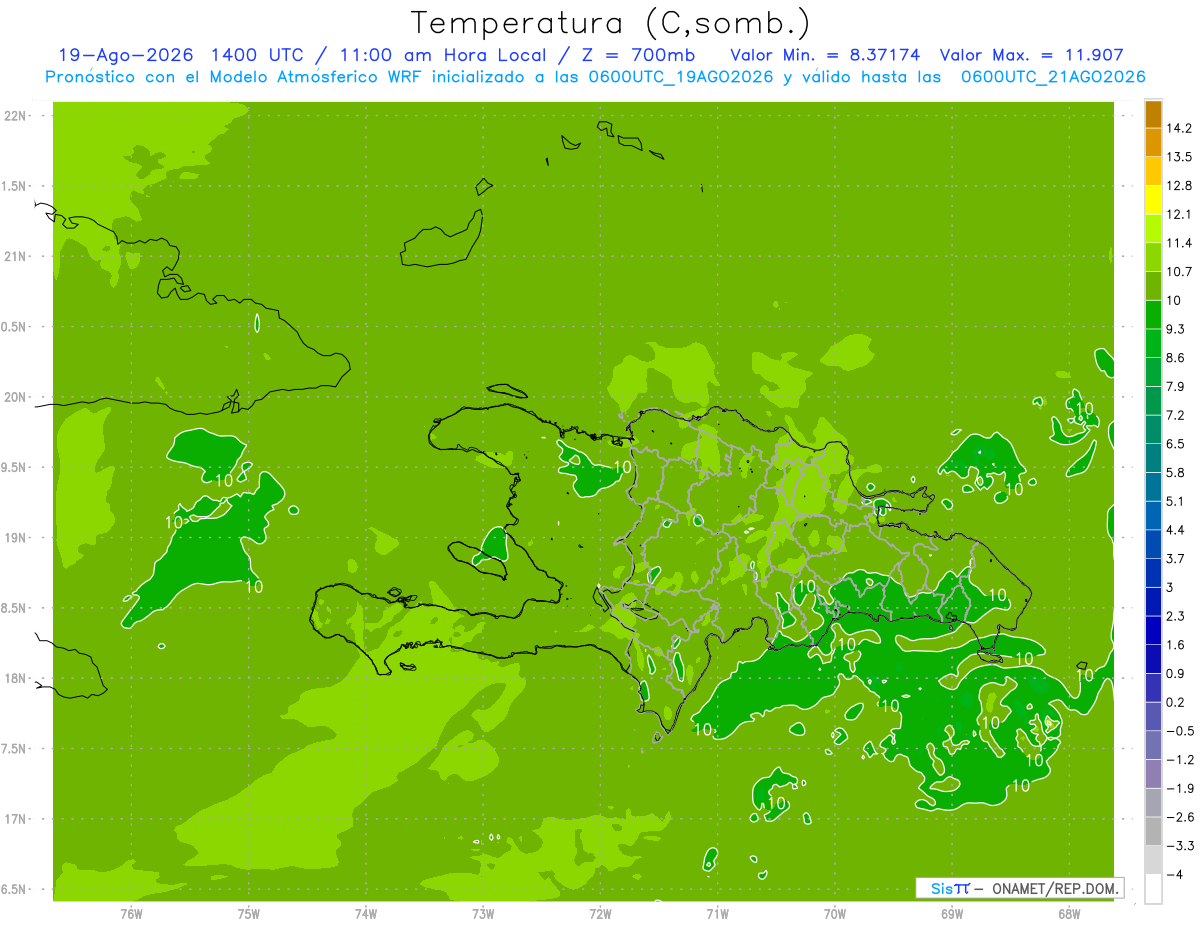Click the "ONAMET/REP.DOM." credit label

(1056, 888)
